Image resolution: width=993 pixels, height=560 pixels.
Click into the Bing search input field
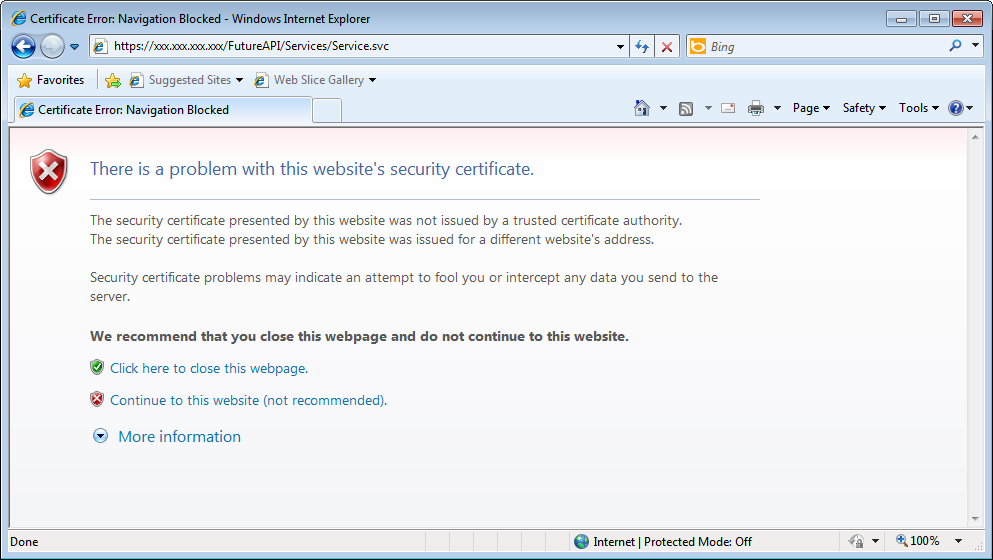point(825,46)
